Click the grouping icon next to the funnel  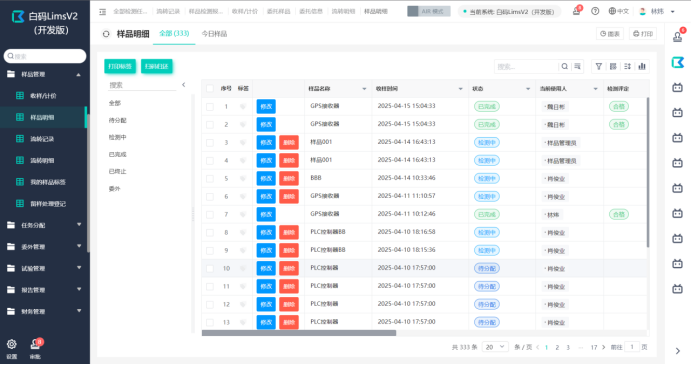click(613, 67)
